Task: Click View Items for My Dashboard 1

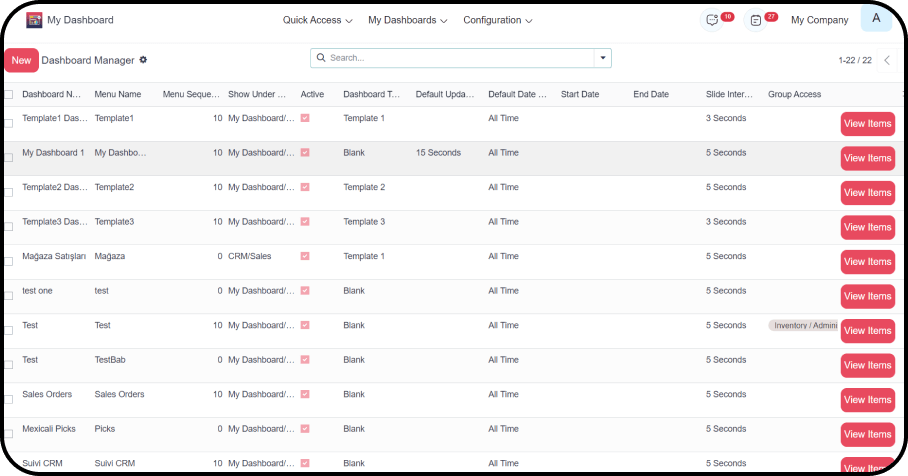Action: 867,158
